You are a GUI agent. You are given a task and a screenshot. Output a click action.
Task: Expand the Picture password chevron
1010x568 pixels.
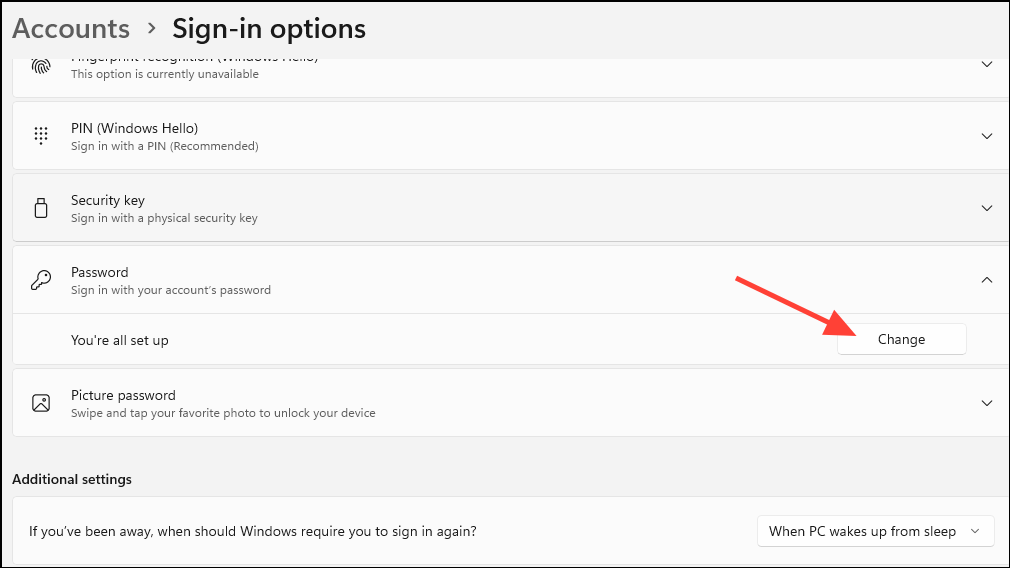point(987,403)
